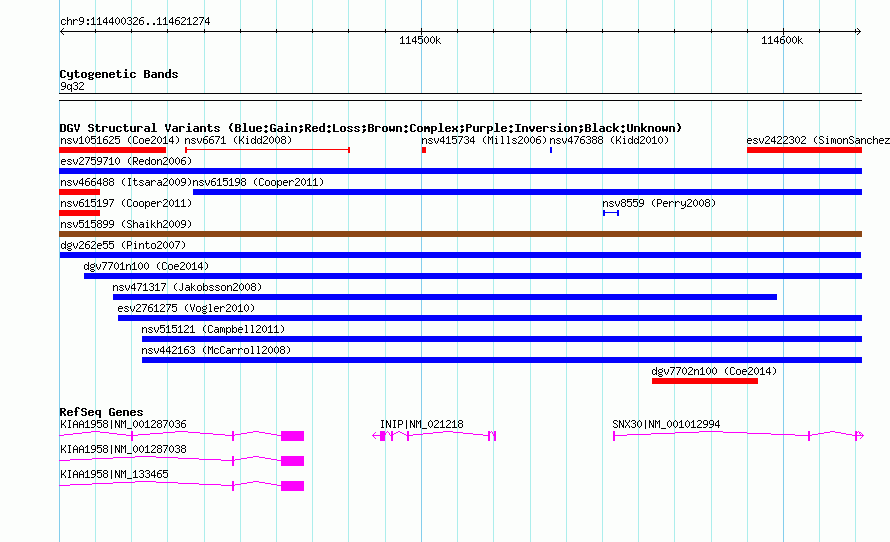Select the nsv466488 (Itsara2009) label
The width and height of the screenshot is (890, 542).
coord(126,182)
